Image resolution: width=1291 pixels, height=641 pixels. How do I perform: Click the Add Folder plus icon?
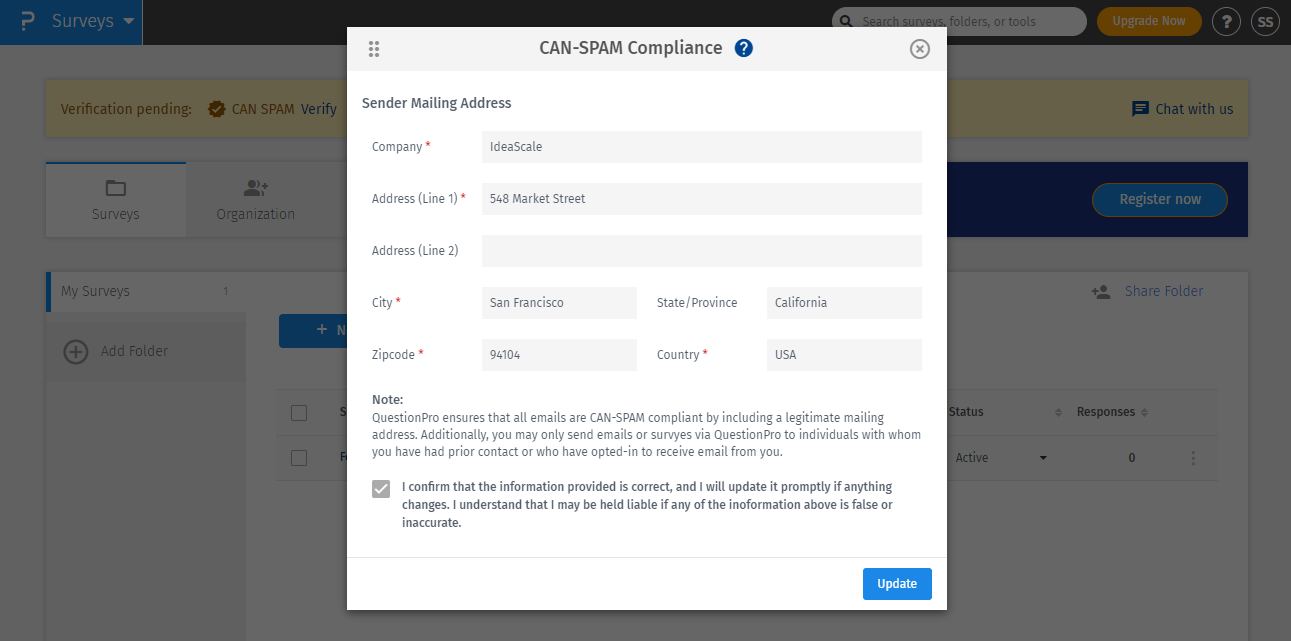[x=75, y=352]
